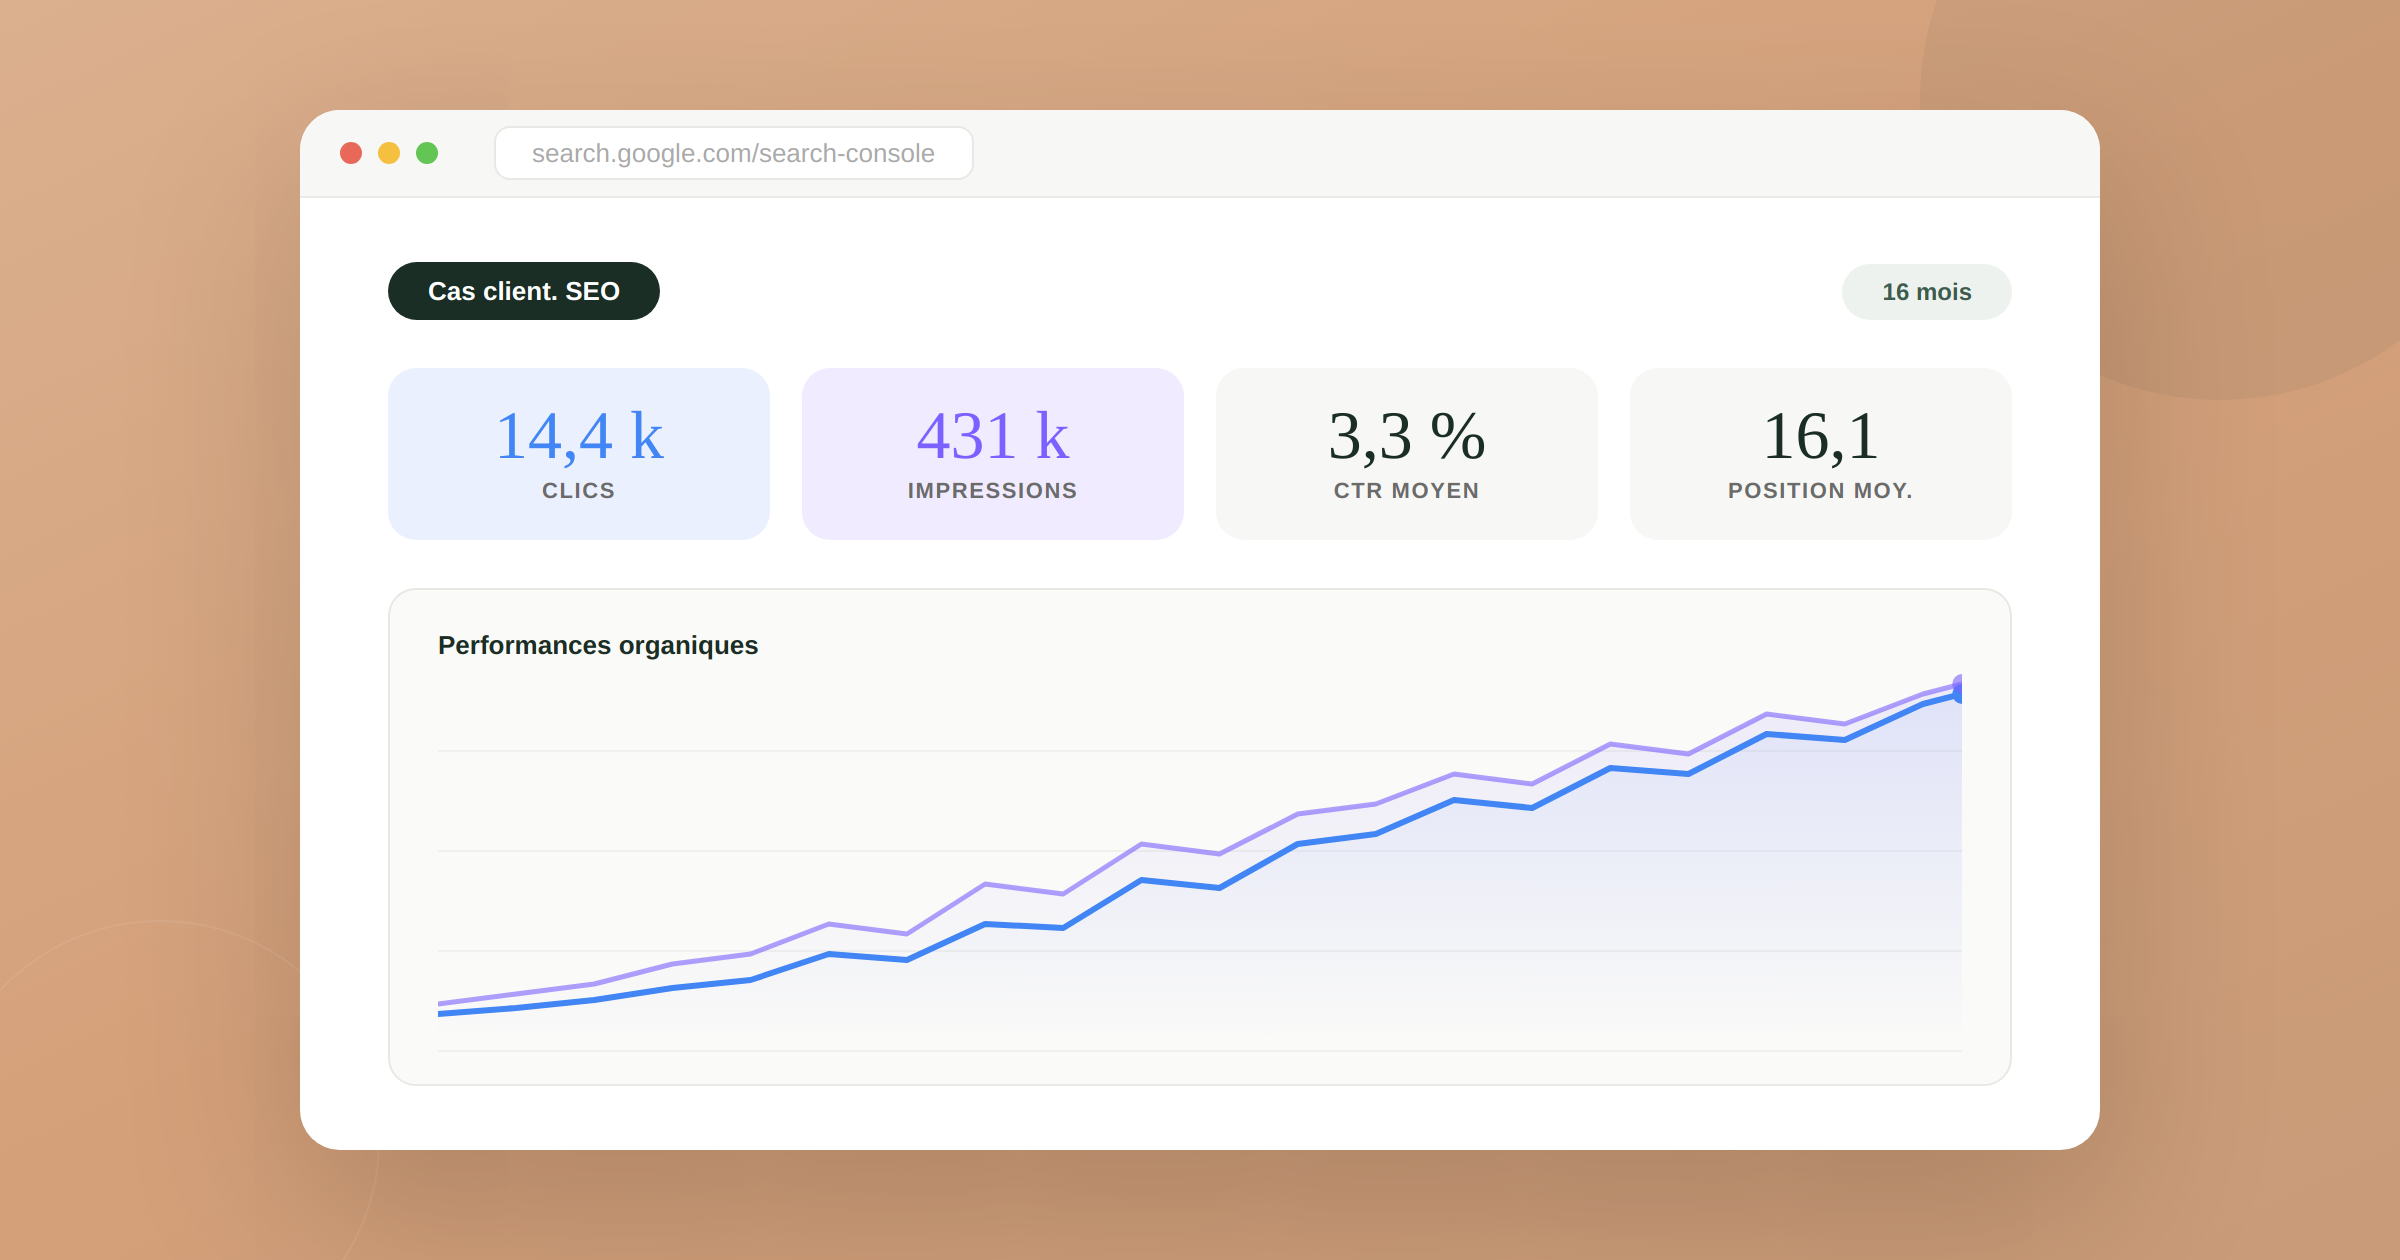Click the yellow minimize window dot
The height and width of the screenshot is (1260, 2400).
(x=389, y=153)
